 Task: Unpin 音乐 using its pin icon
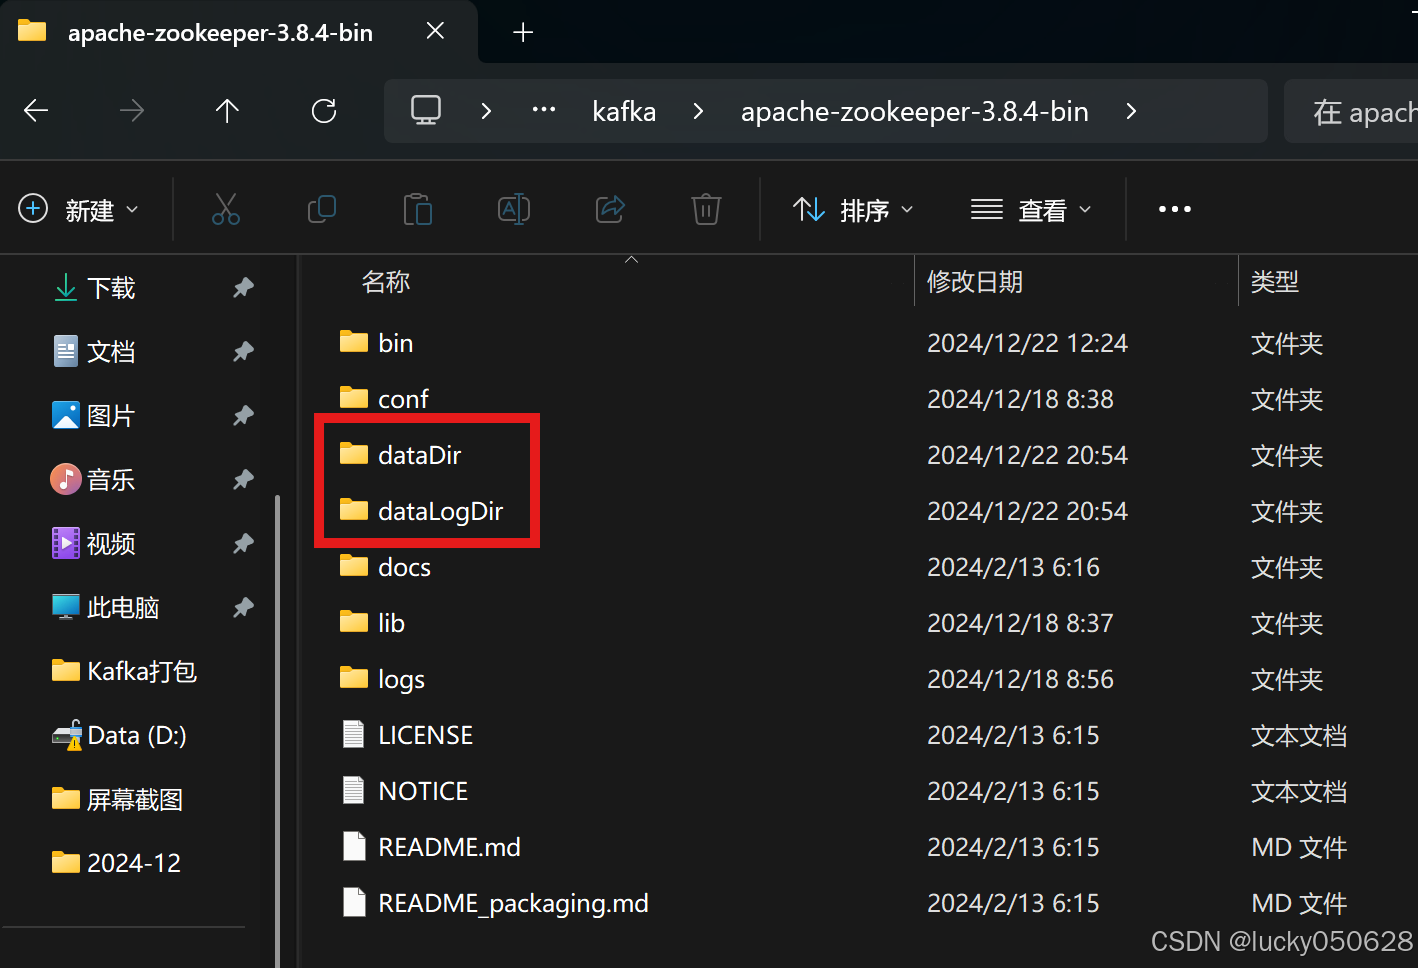[x=243, y=480]
